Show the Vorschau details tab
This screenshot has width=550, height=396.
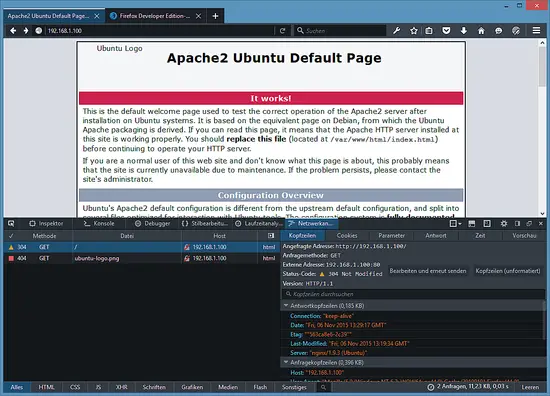tap(524, 236)
